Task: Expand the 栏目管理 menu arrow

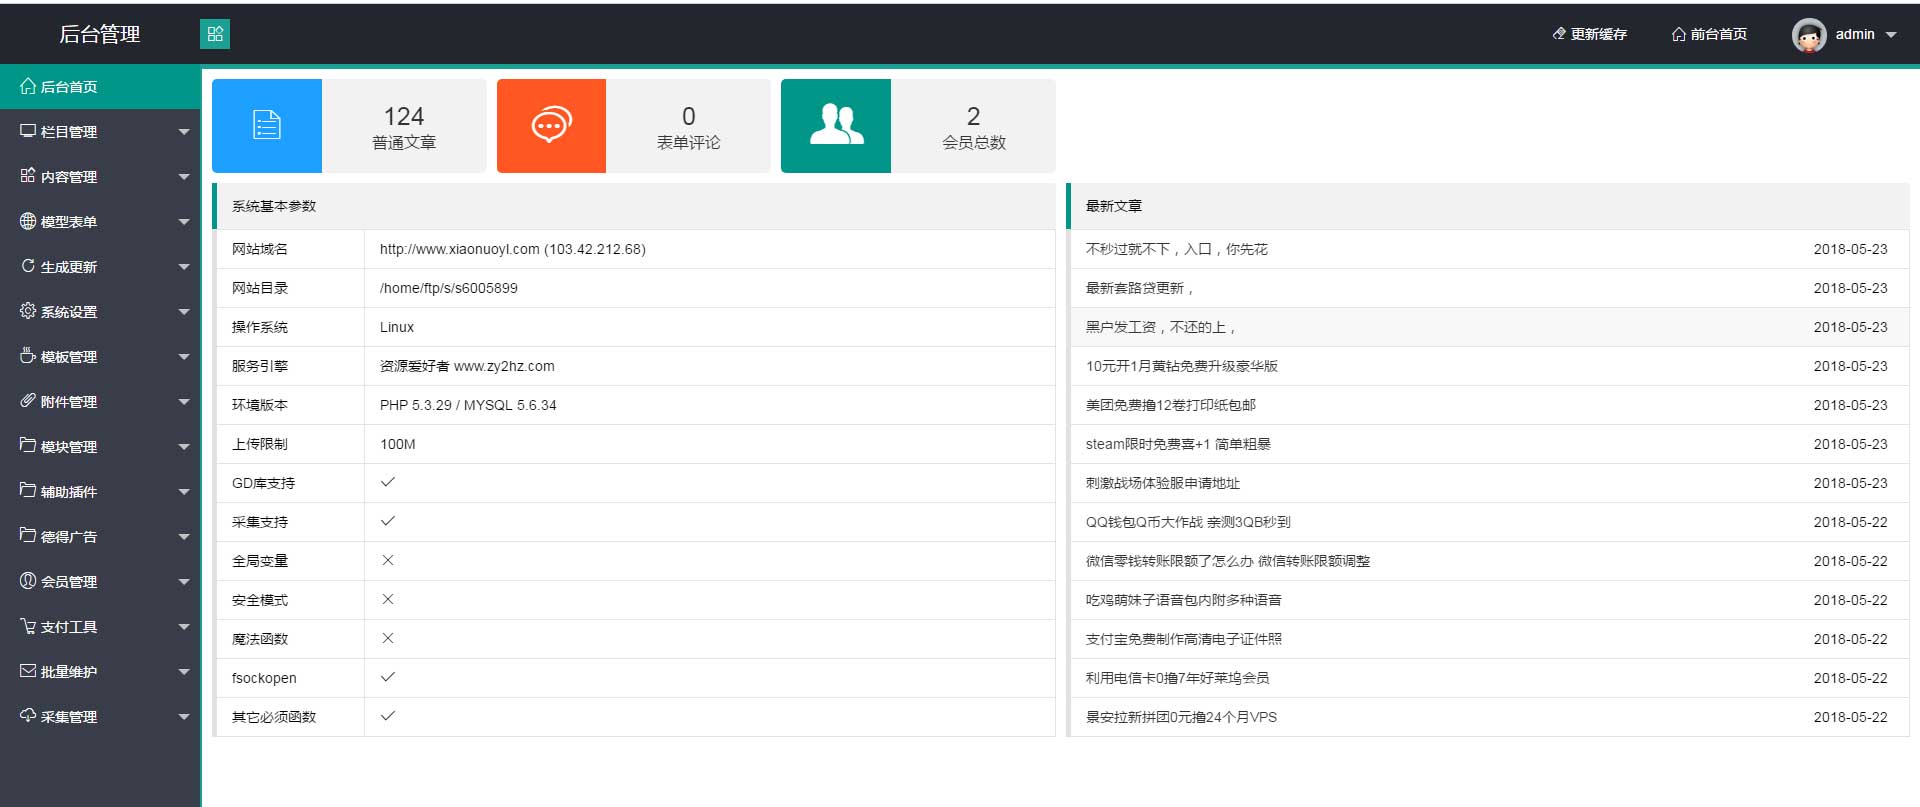Action: pos(184,132)
